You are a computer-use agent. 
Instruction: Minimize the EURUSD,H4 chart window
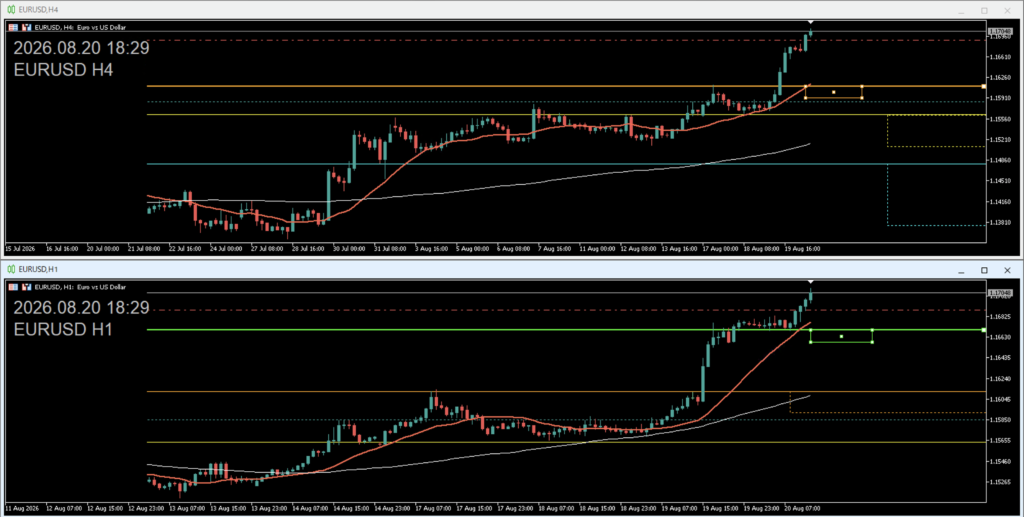[x=961, y=11]
